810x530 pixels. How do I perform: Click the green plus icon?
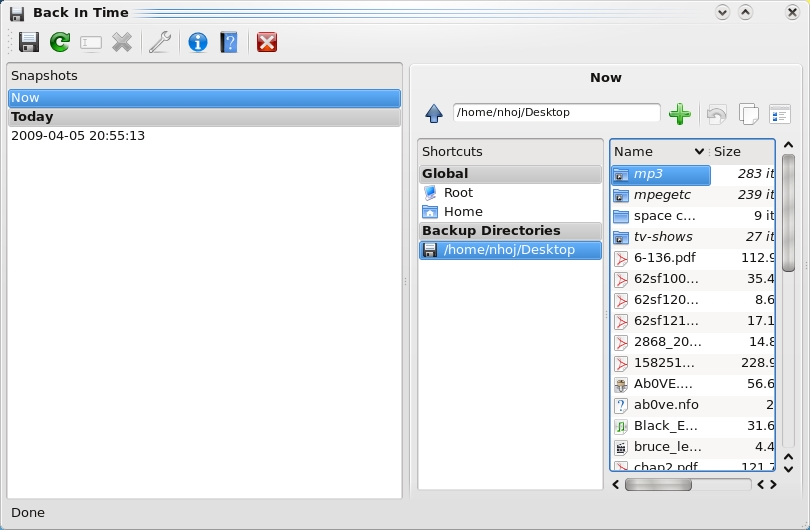(679, 114)
